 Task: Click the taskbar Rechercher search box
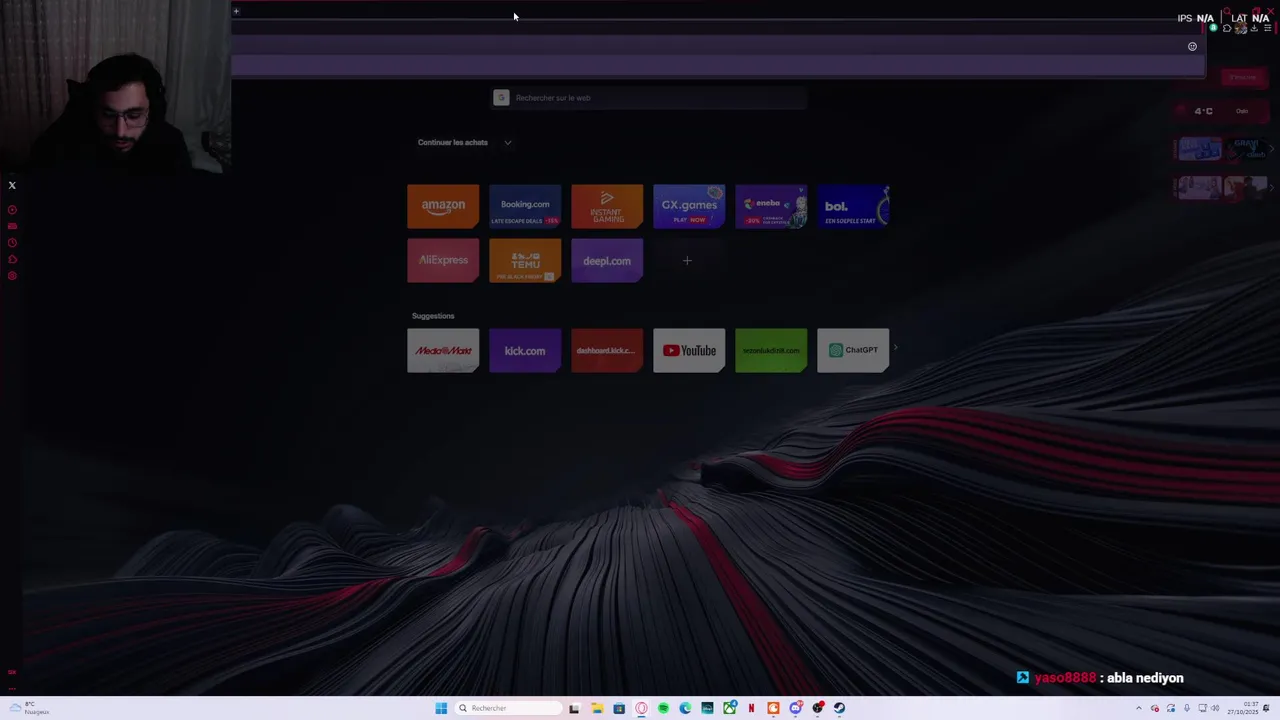click(x=508, y=708)
